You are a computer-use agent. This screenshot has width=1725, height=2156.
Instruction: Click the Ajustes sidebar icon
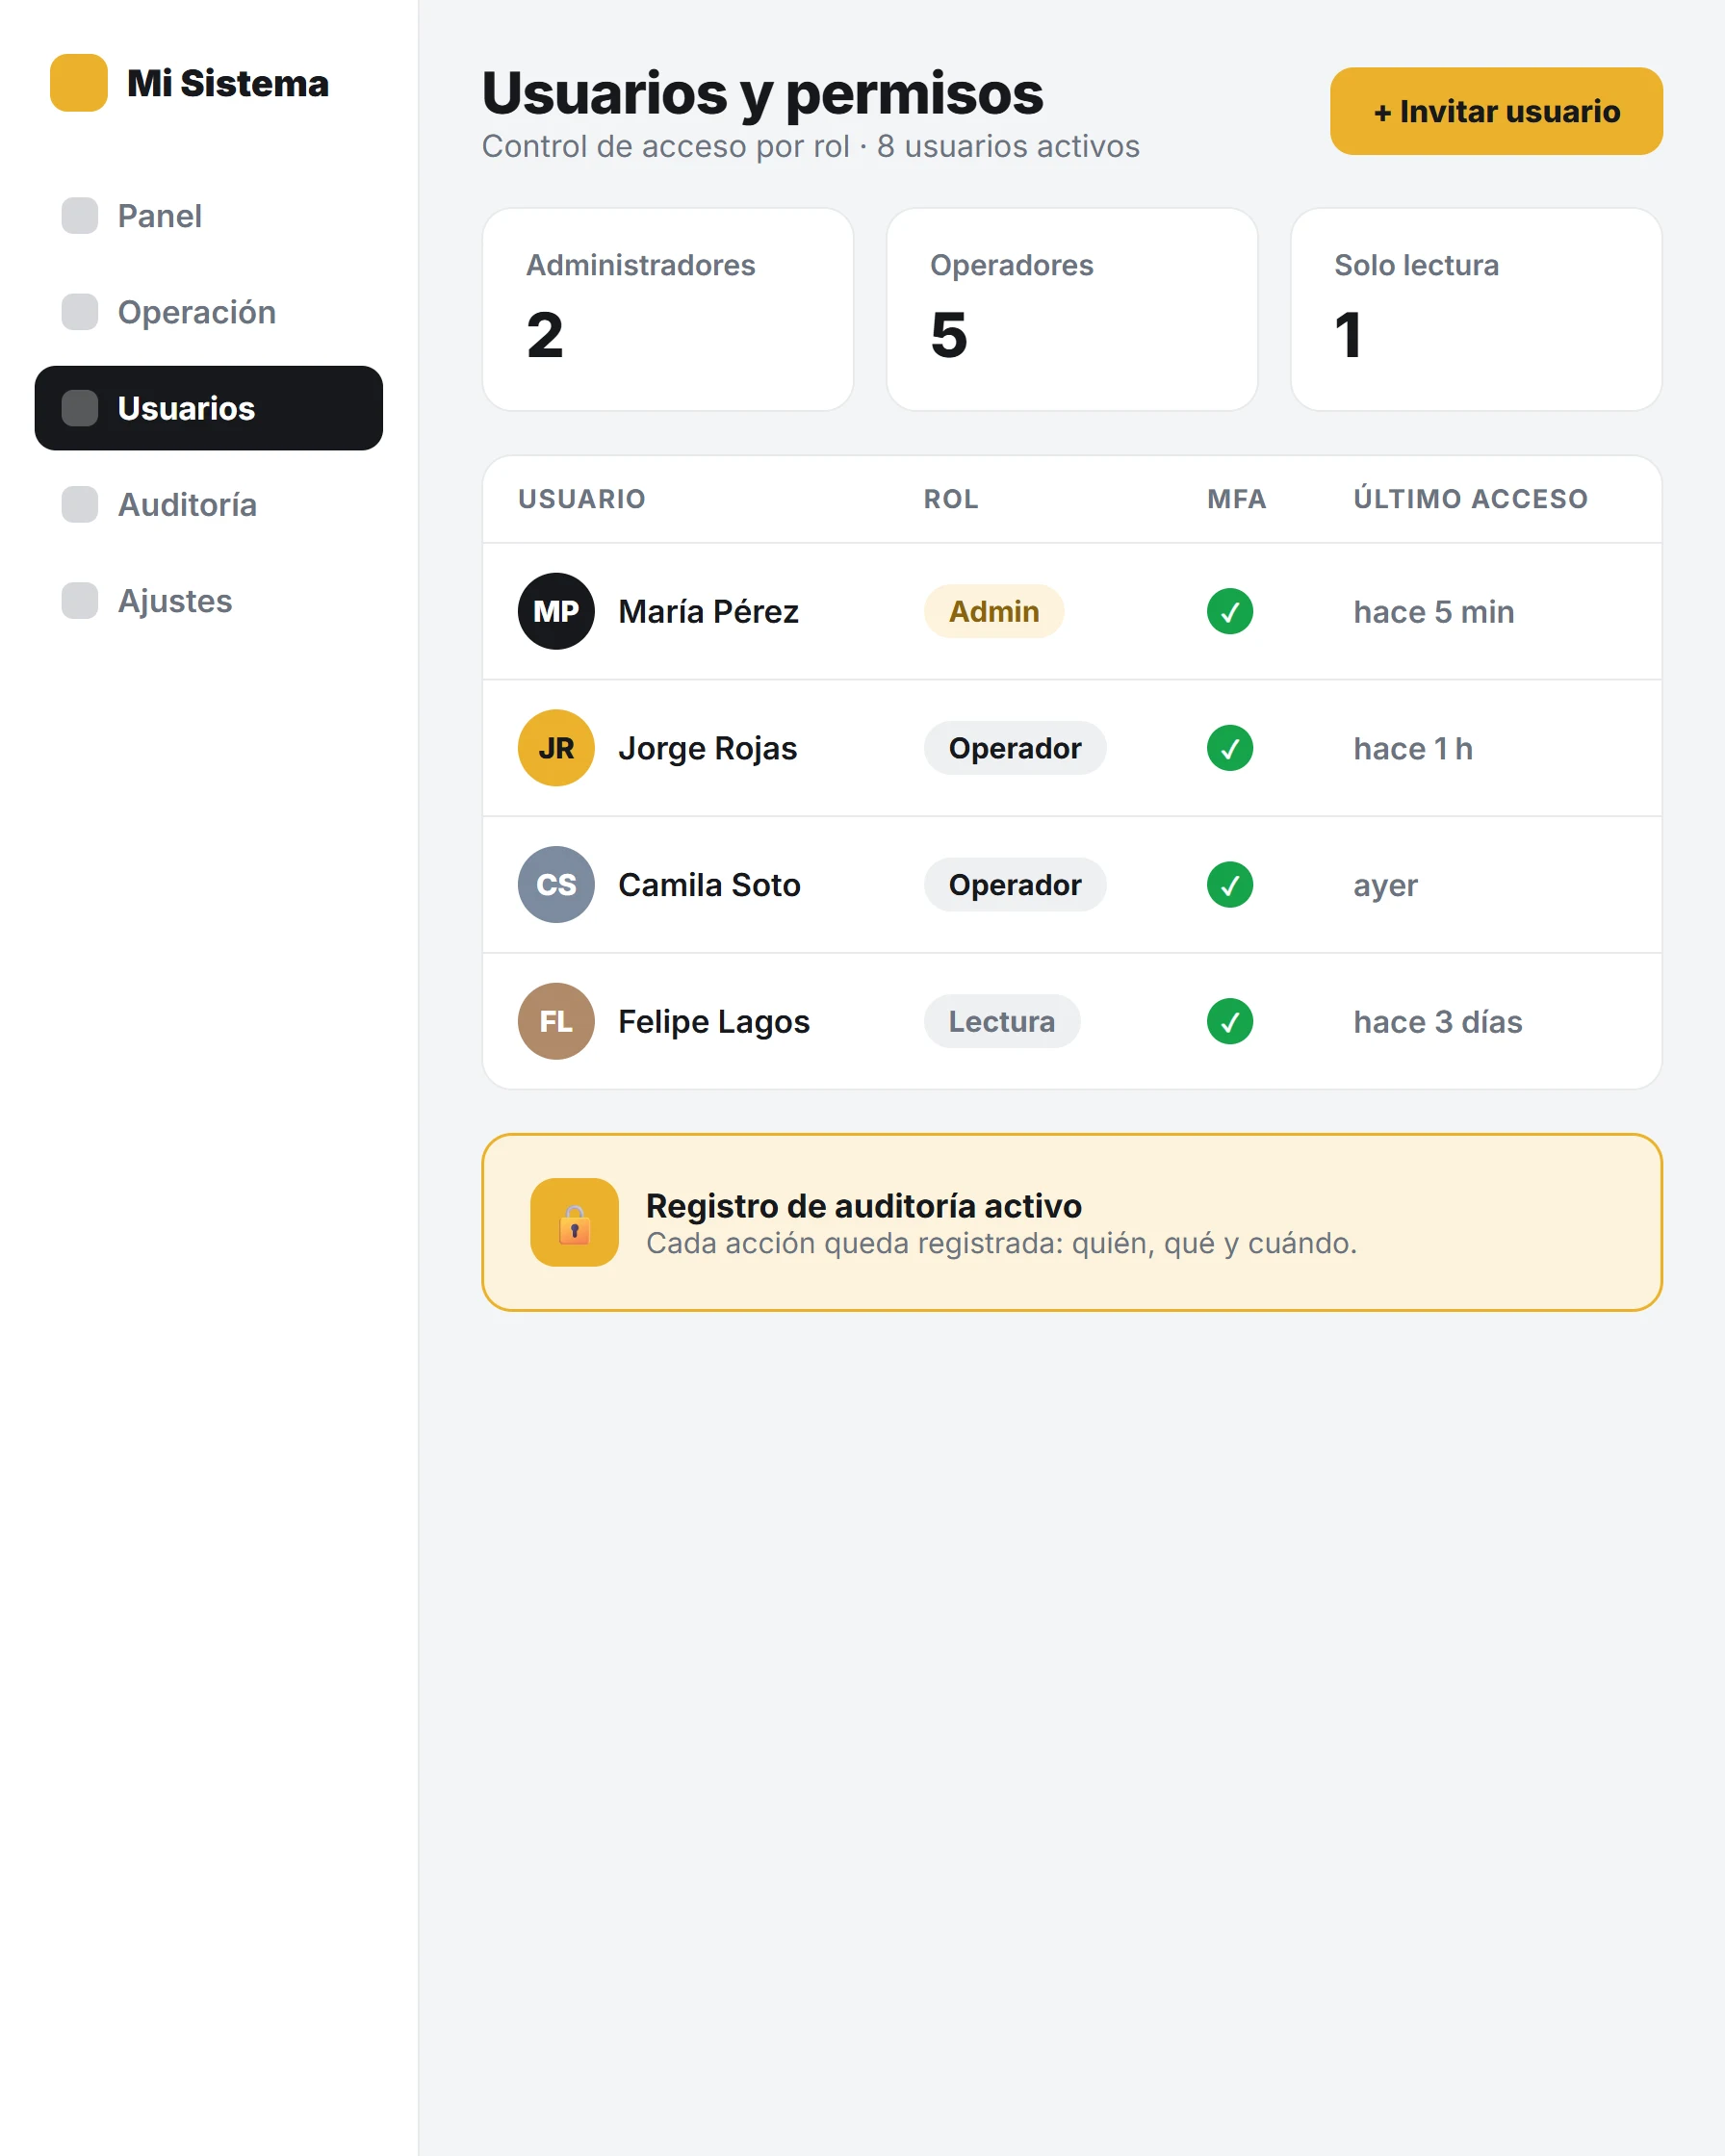click(80, 601)
